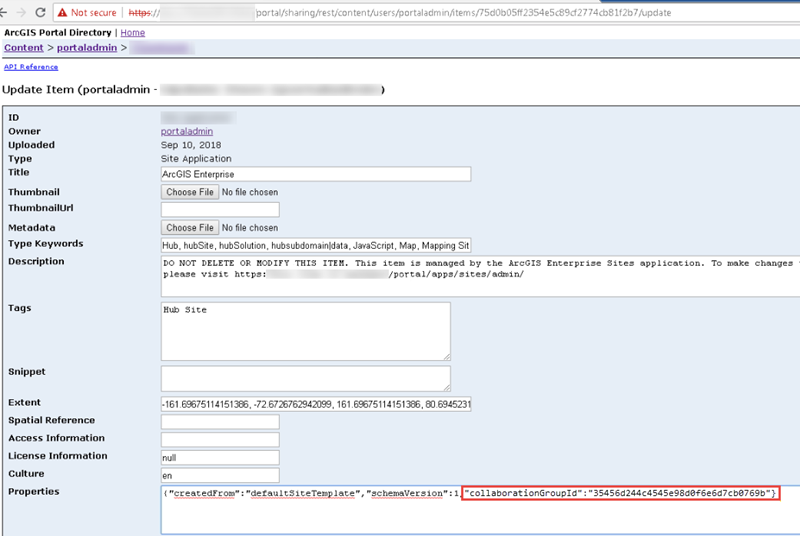
Task: Click into the Title field
Action: pyautogui.click(x=316, y=174)
